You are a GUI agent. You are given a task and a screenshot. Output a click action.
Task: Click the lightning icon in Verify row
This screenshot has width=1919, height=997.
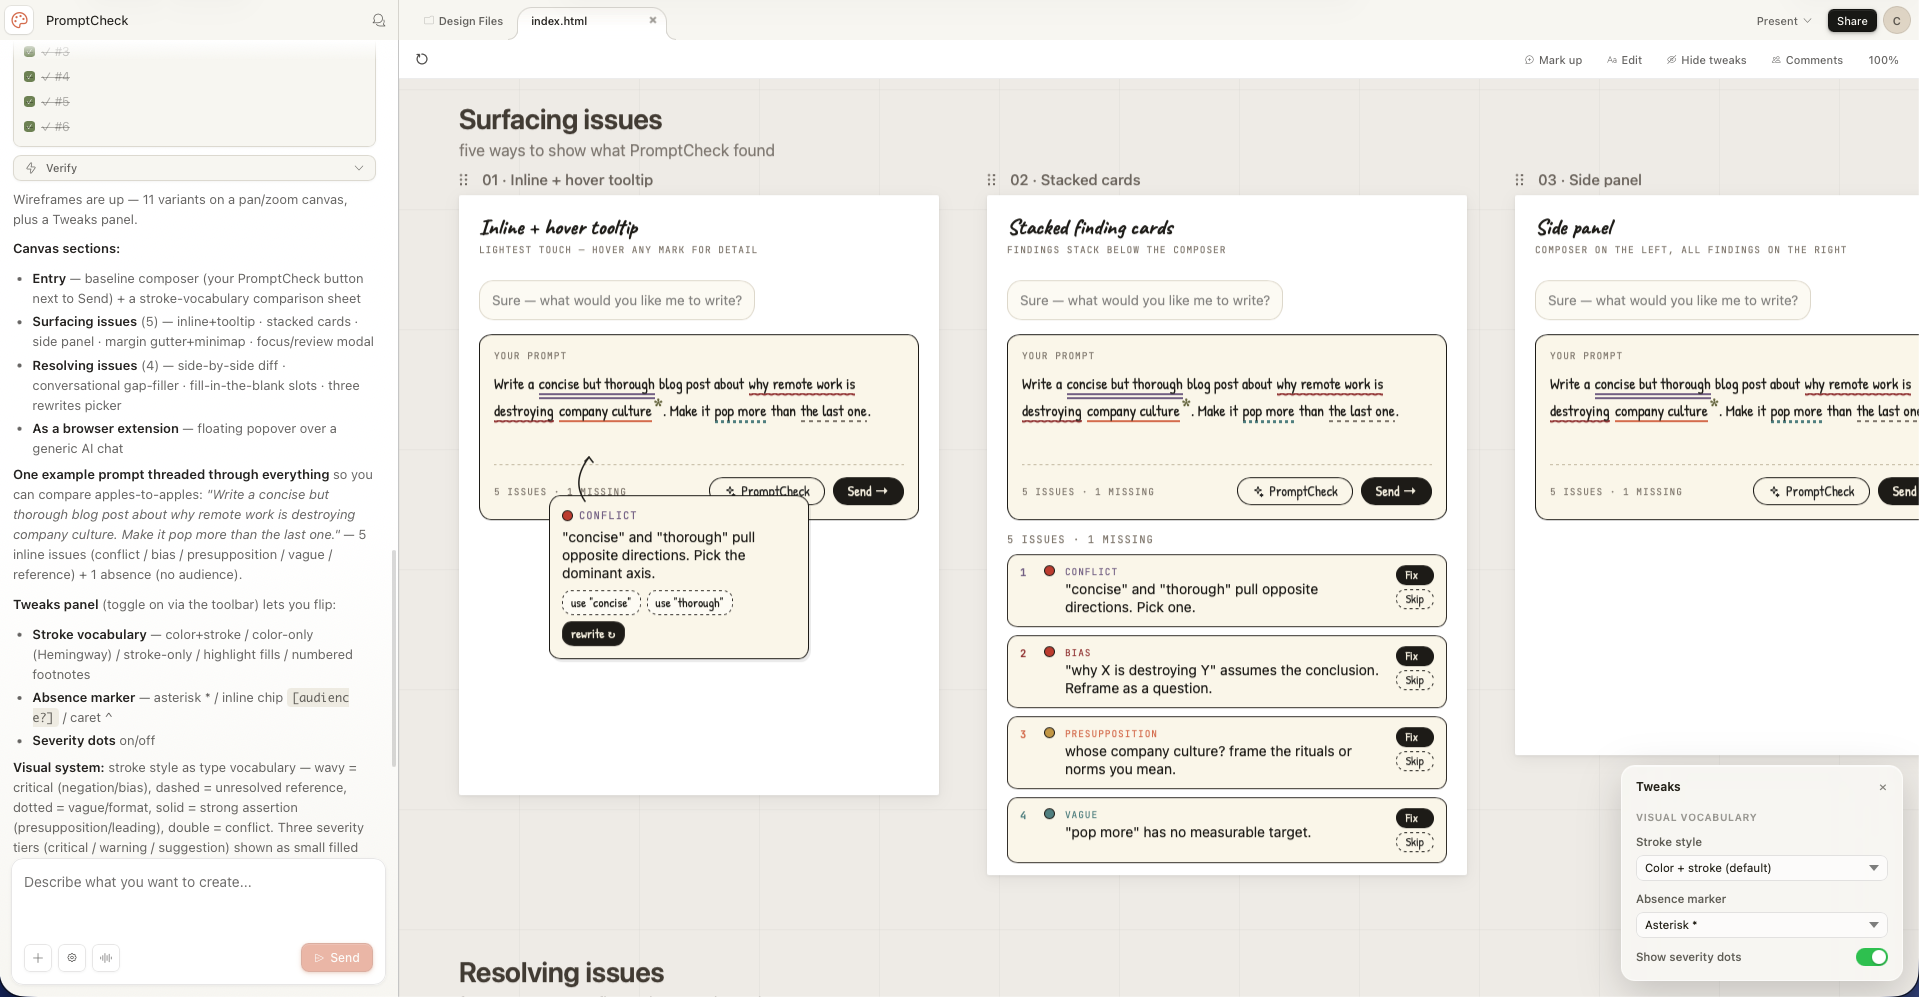click(x=31, y=168)
